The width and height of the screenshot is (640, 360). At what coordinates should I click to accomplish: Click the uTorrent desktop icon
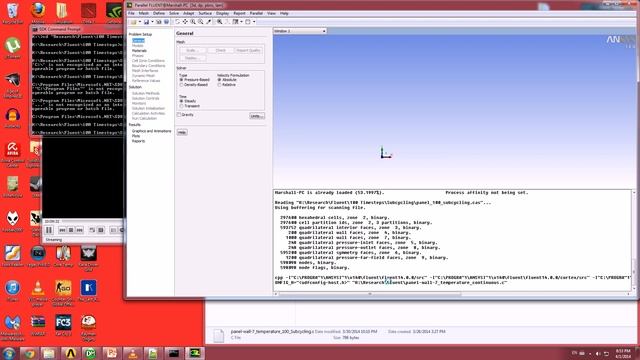(13, 48)
